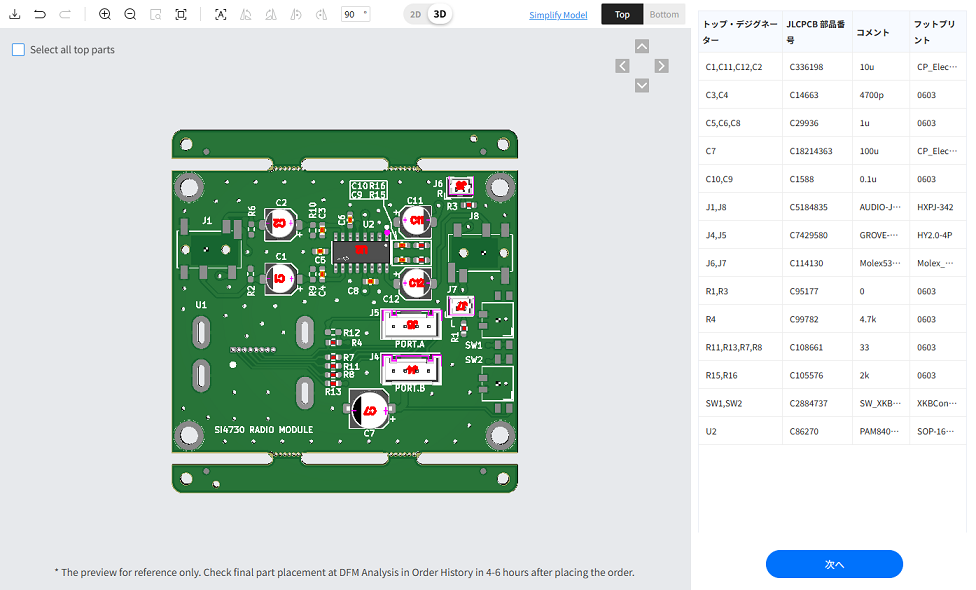
Task: Pan the board view right with the arrow
Action: (661, 66)
